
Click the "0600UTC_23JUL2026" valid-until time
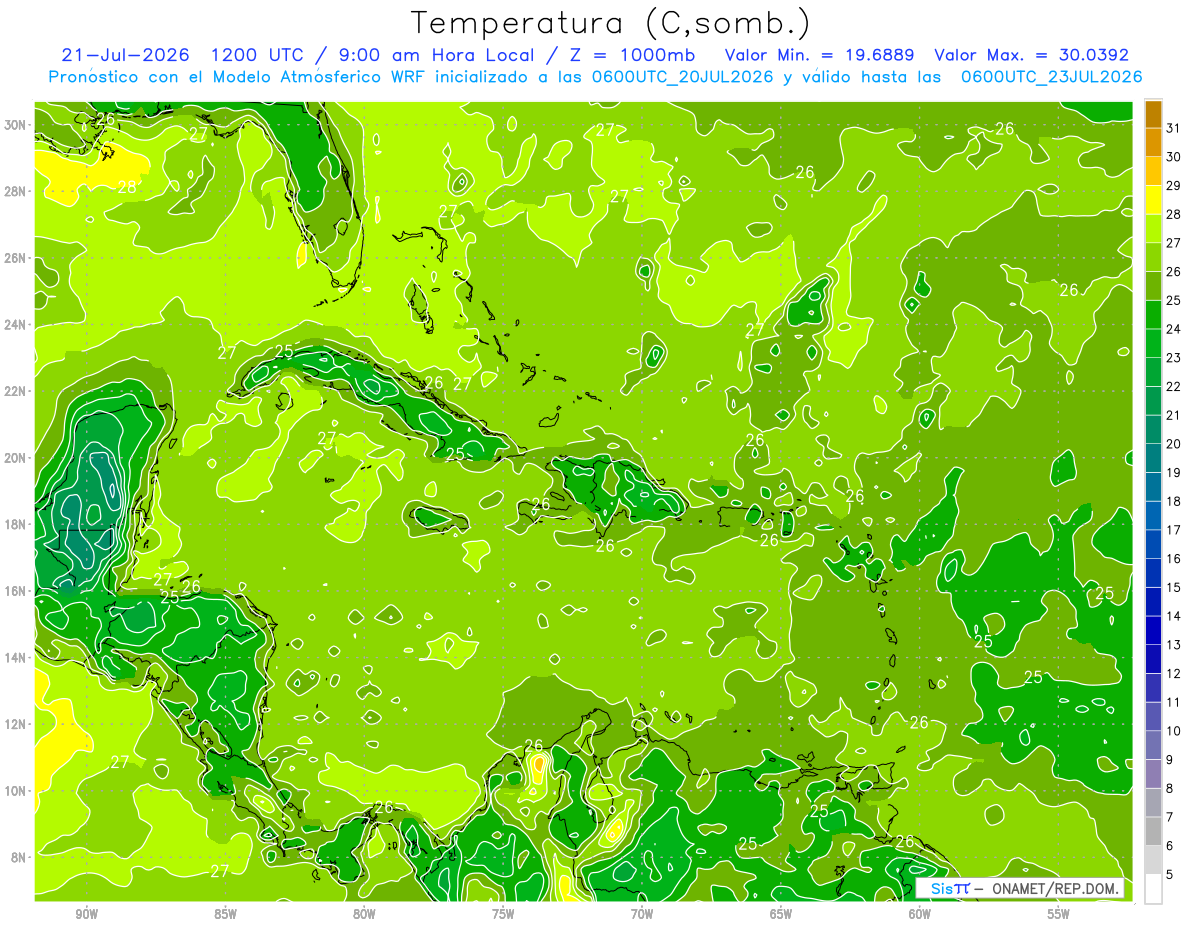(x=1051, y=77)
